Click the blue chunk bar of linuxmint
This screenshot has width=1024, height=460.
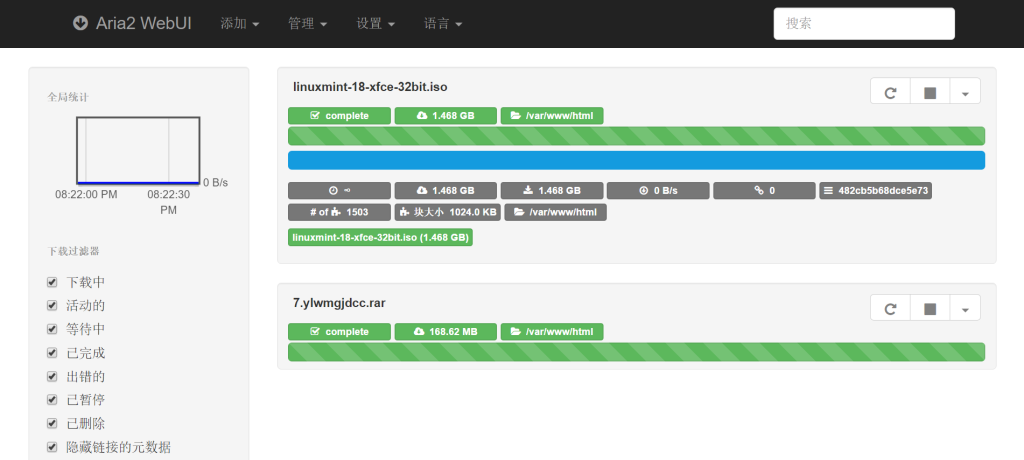[x=636, y=160]
